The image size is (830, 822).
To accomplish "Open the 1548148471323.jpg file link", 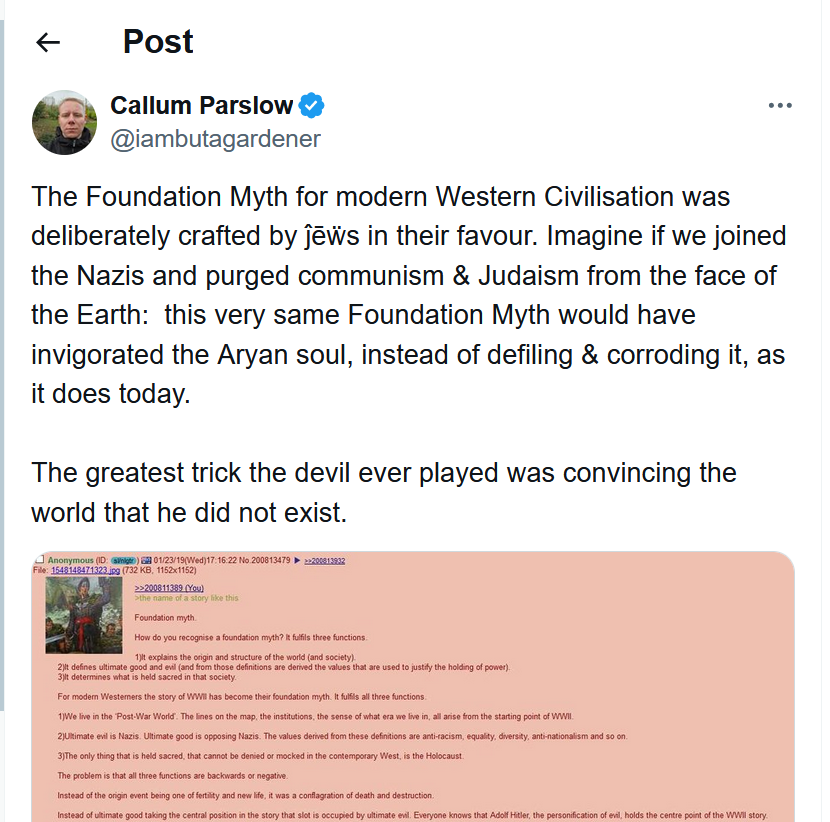I will pyautogui.click(x=85, y=570).
